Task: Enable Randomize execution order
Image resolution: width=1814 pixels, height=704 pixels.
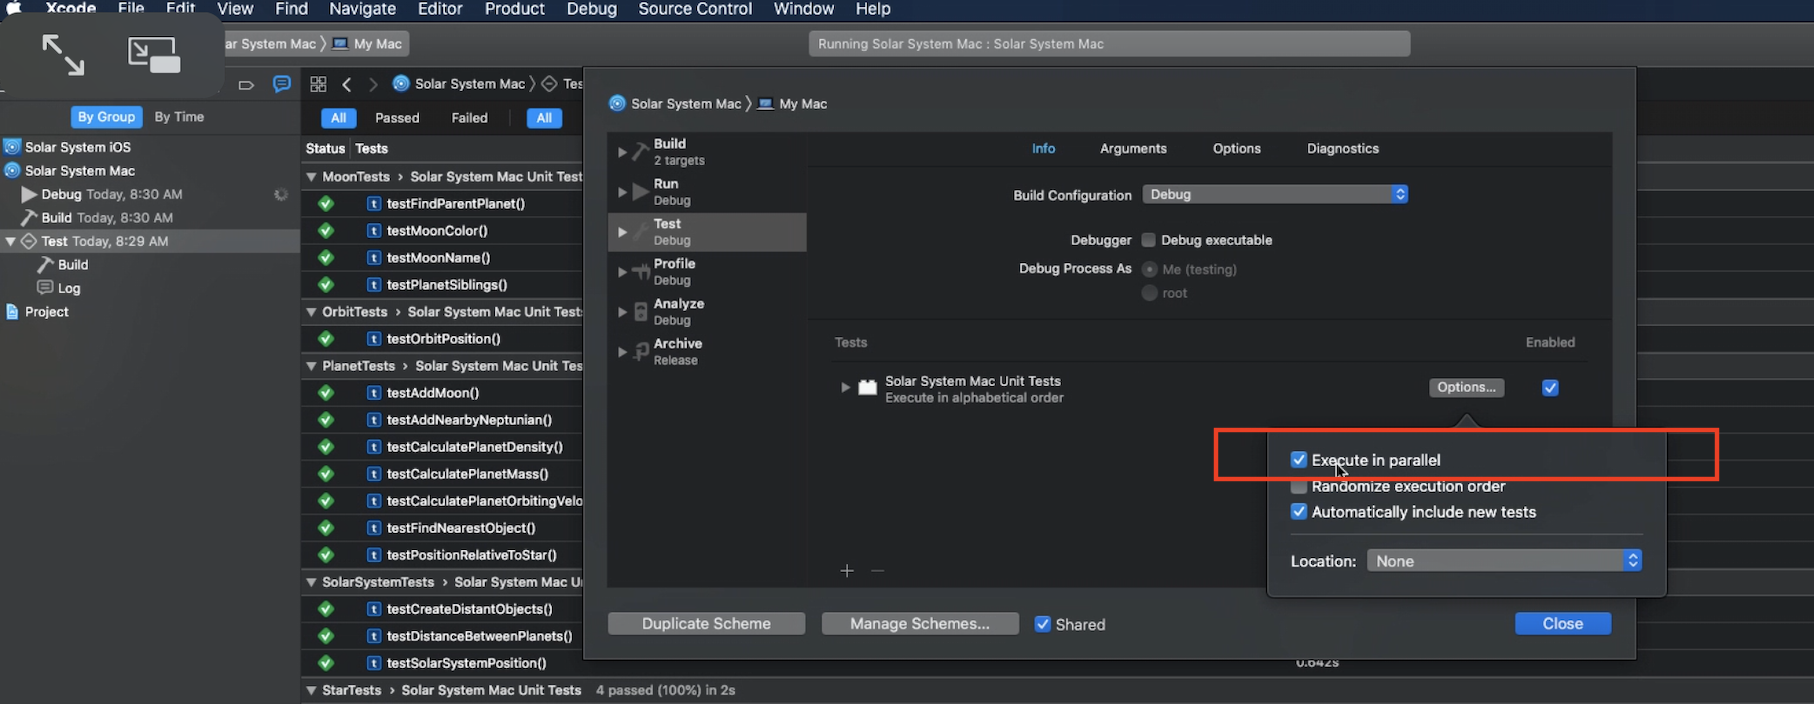Action: coord(1298,486)
